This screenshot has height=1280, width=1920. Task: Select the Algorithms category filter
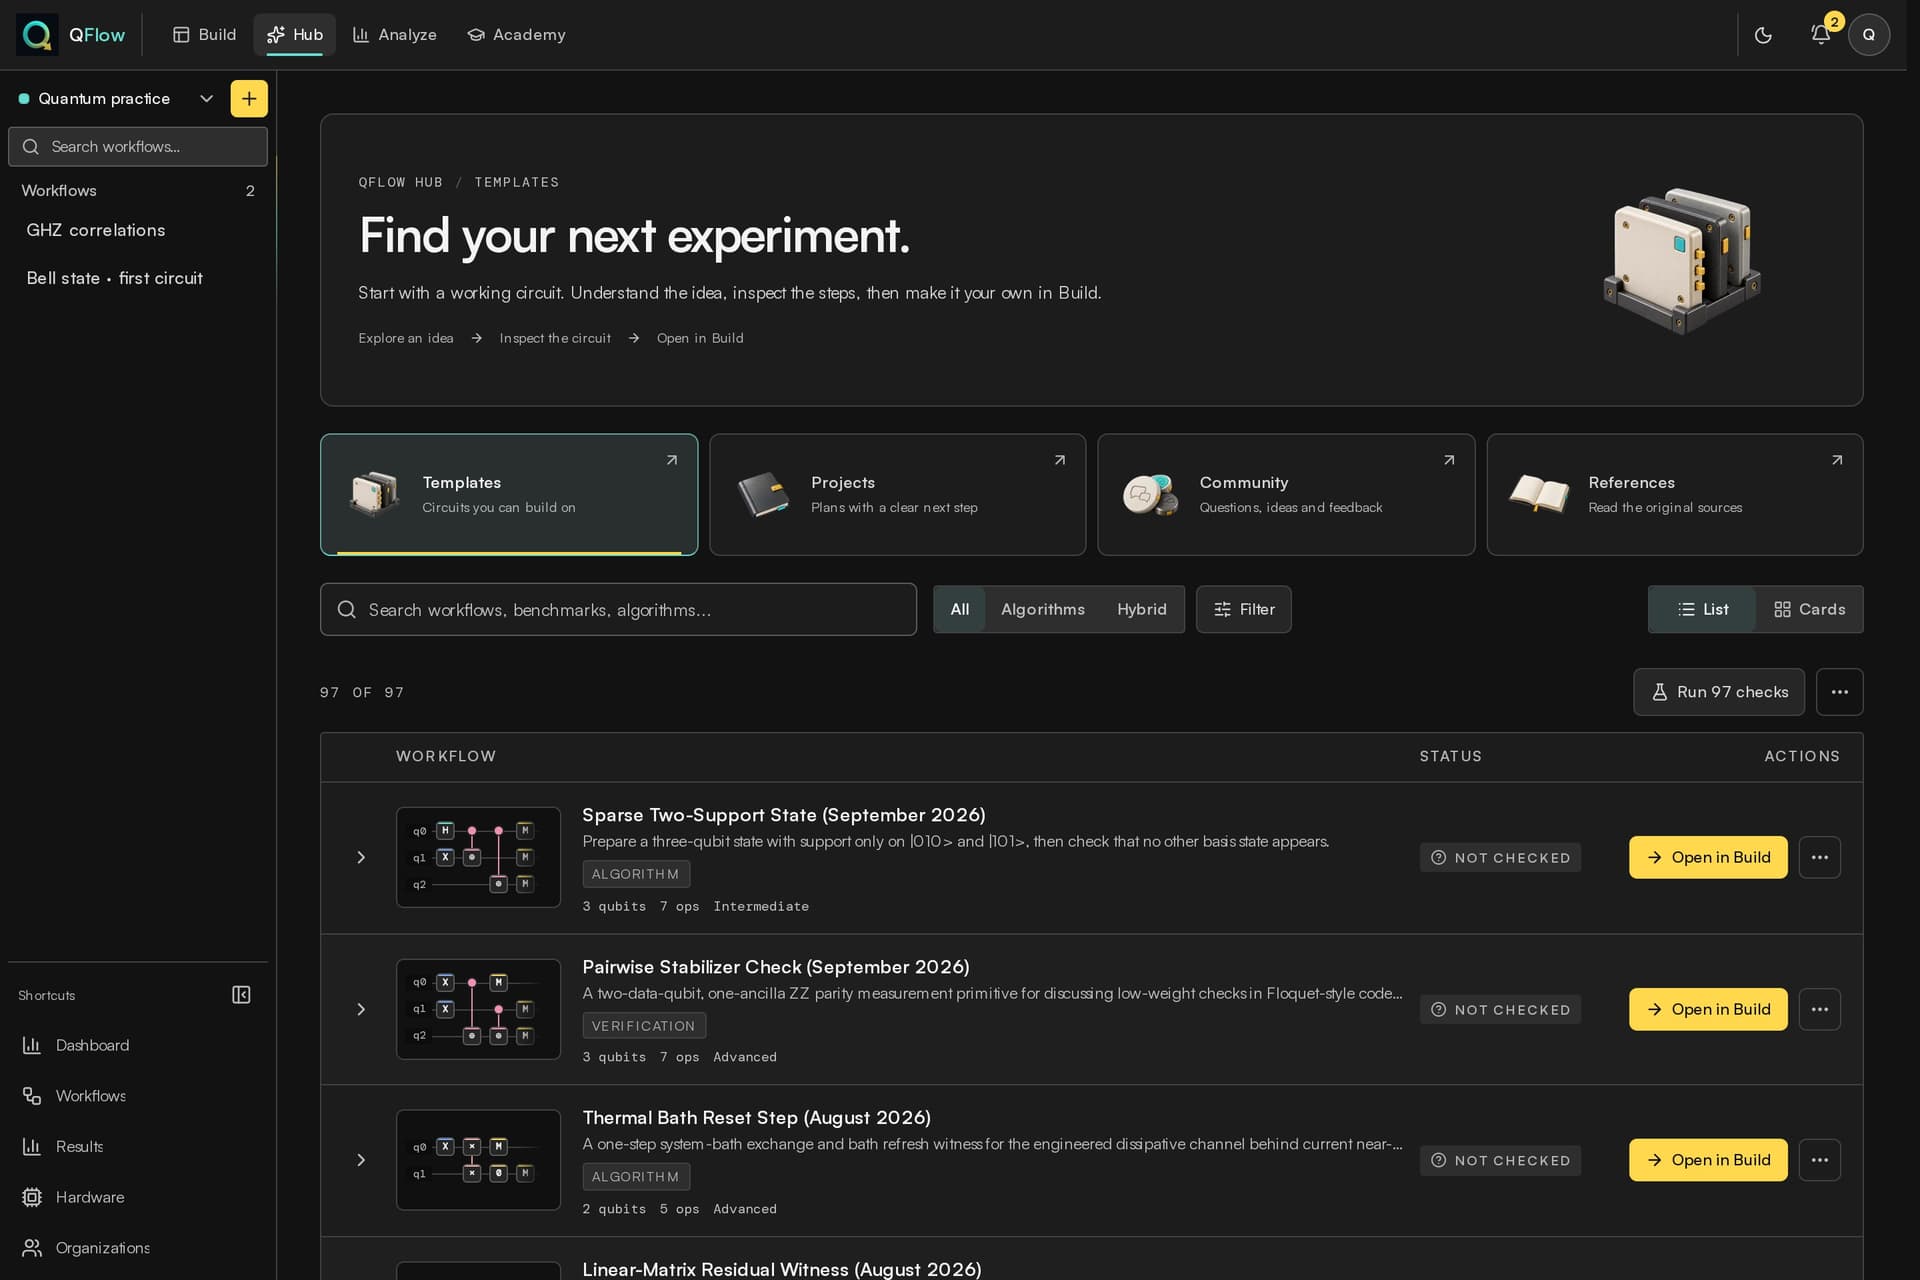(x=1042, y=610)
